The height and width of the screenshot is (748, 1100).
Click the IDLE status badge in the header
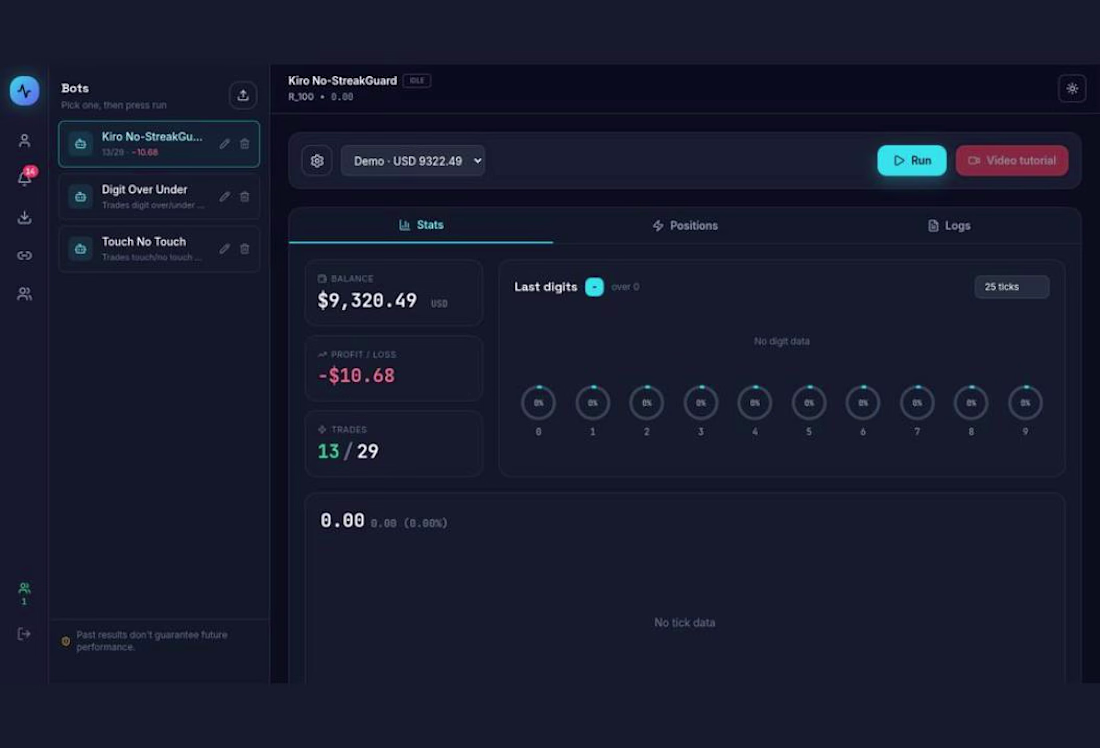(x=417, y=81)
